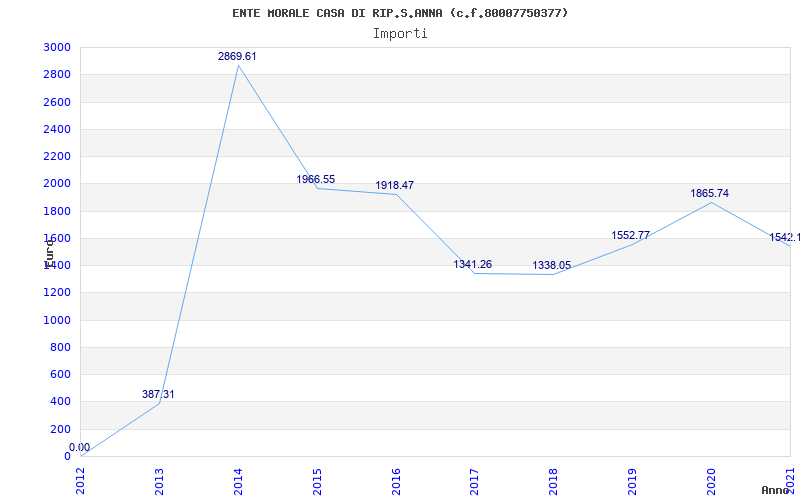Select the 1800 y-axis tick label
800x500 pixels.
click(57, 211)
